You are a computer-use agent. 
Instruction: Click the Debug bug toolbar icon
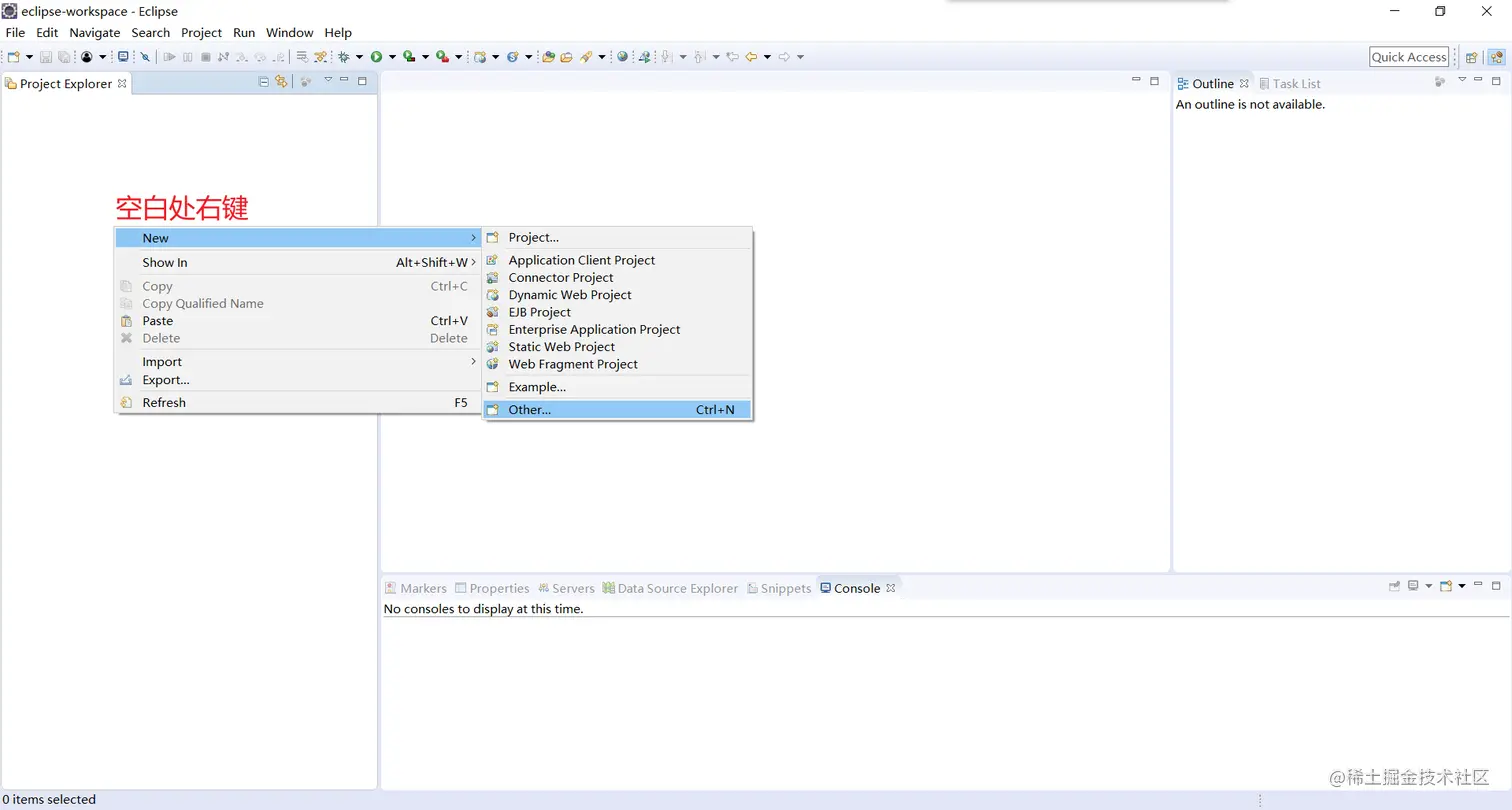[x=343, y=57]
